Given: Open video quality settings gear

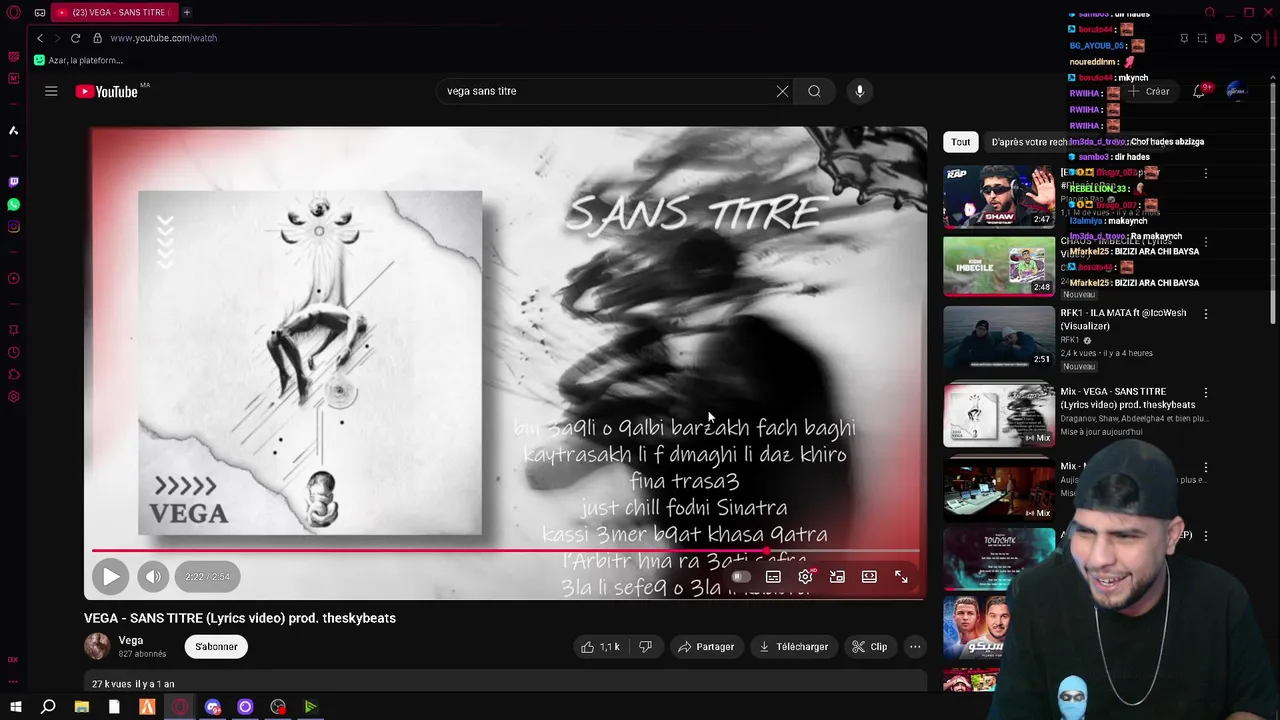Looking at the screenshot, I should (x=805, y=577).
